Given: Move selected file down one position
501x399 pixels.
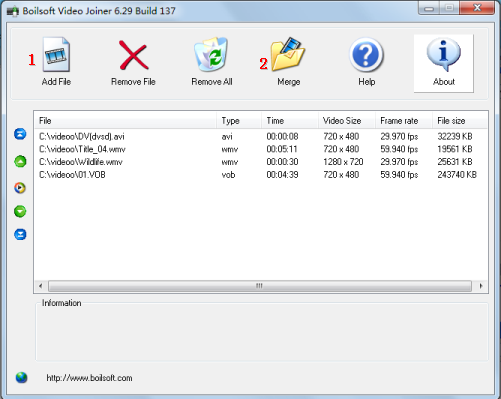Looking at the screenshot, I should point(20,211).
